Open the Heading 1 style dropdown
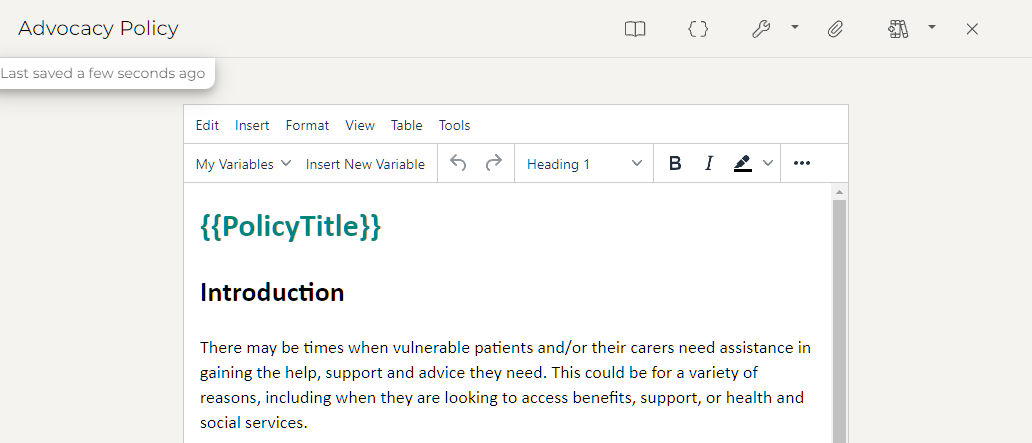The width and height of the screenshot is (1032, 443). [x=584, y=164]
